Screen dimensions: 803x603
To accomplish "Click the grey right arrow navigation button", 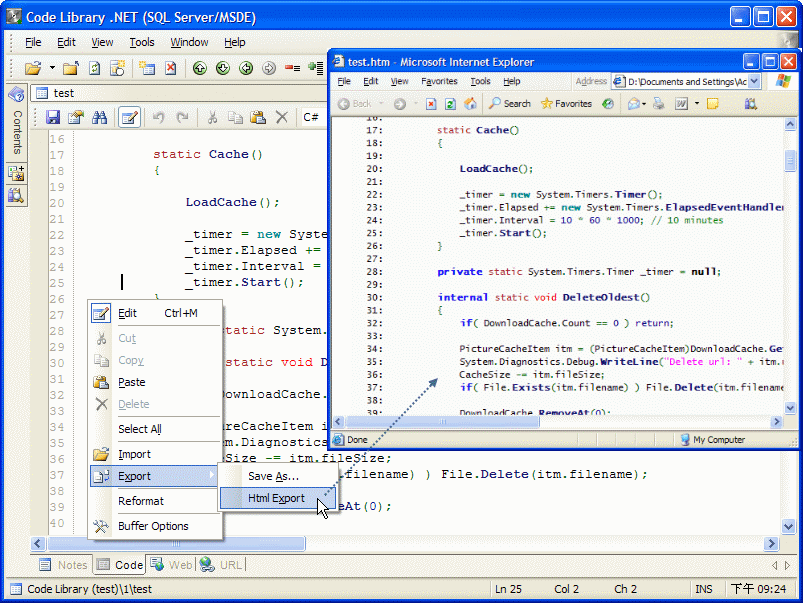I will pyautogui.click(x=269, y=68).
